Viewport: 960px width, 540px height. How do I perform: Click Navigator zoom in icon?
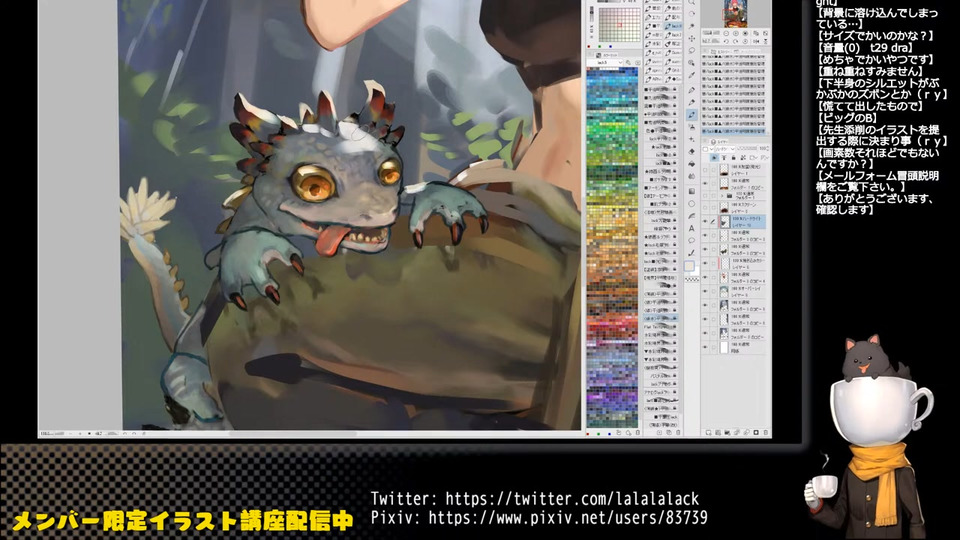736,33
